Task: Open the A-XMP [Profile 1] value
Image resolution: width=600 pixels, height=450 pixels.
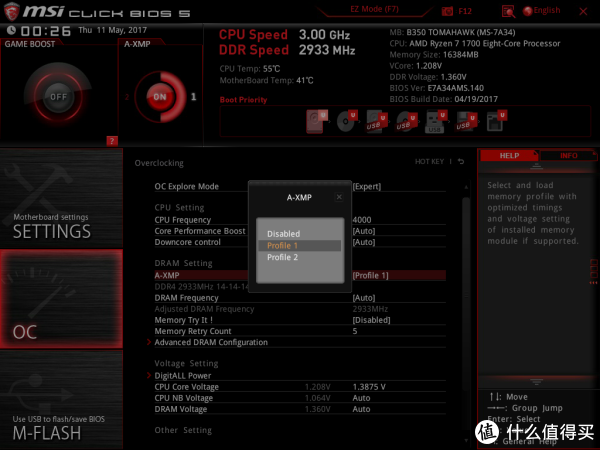Action: pyautogui.click(x=370, y=276)
